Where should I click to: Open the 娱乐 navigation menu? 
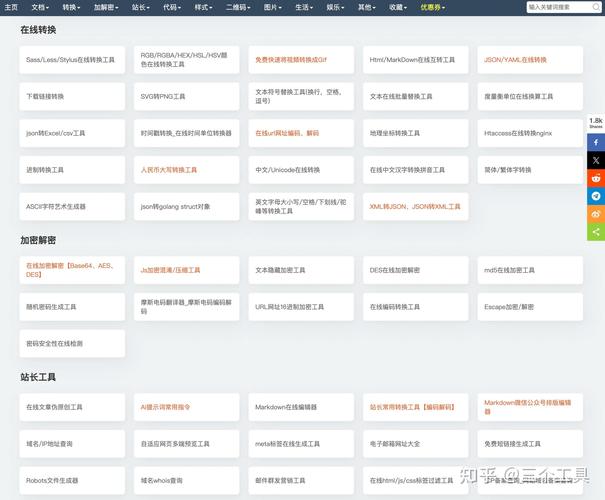335,7
